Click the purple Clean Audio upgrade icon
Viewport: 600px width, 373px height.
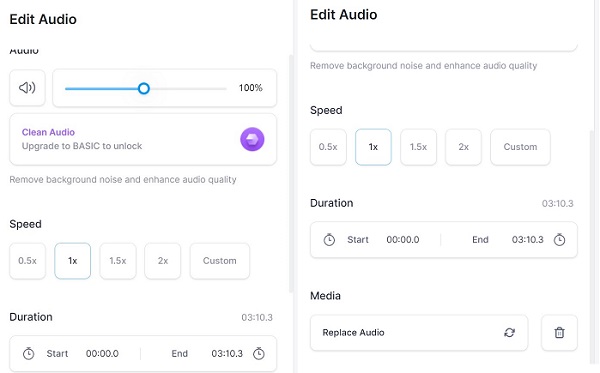click(252, 139)
